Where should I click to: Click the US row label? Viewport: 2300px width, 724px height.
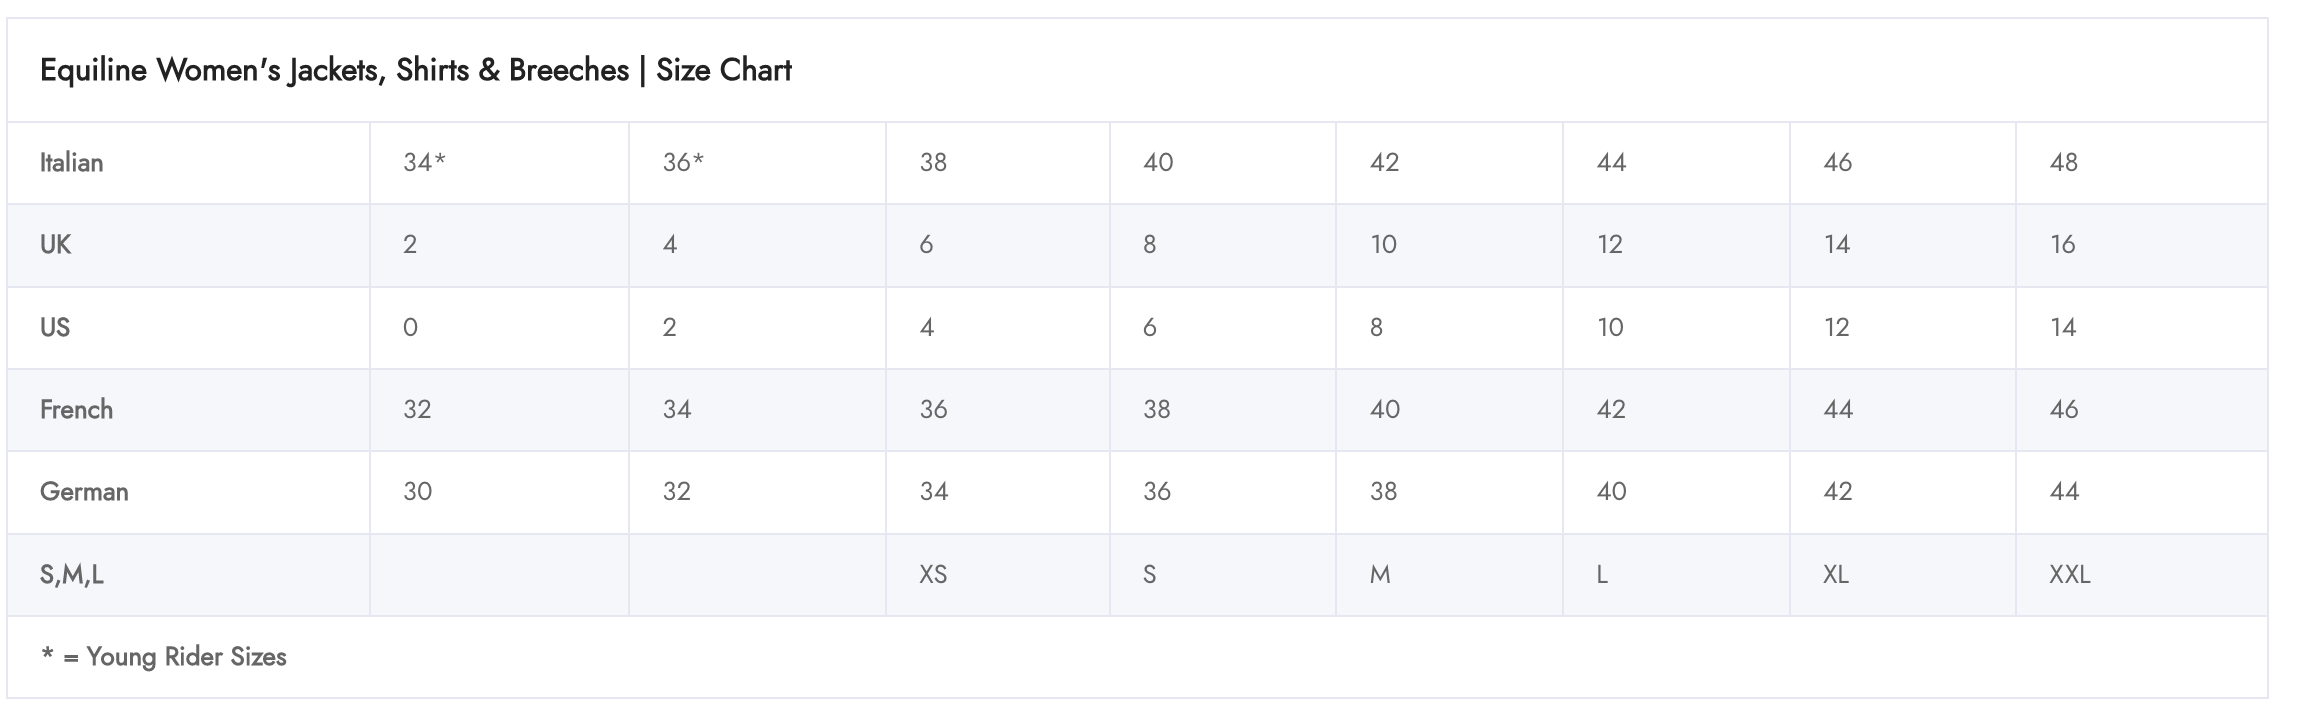coord(55,327)
